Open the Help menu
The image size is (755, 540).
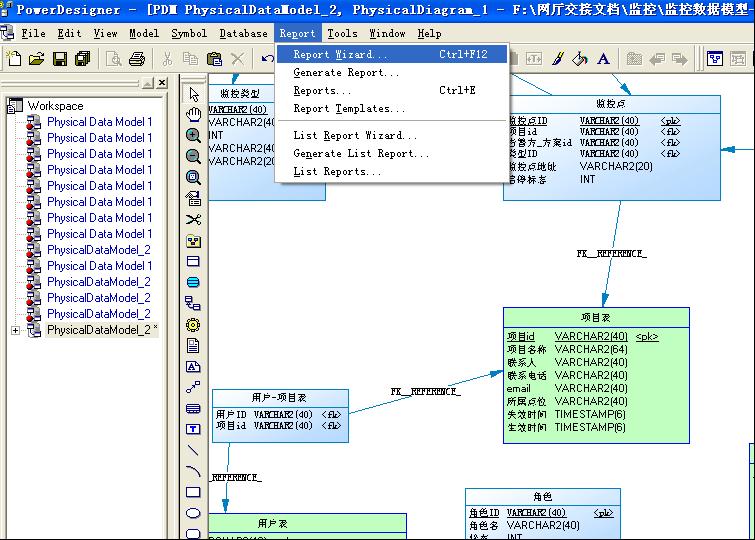click(430, 33)
